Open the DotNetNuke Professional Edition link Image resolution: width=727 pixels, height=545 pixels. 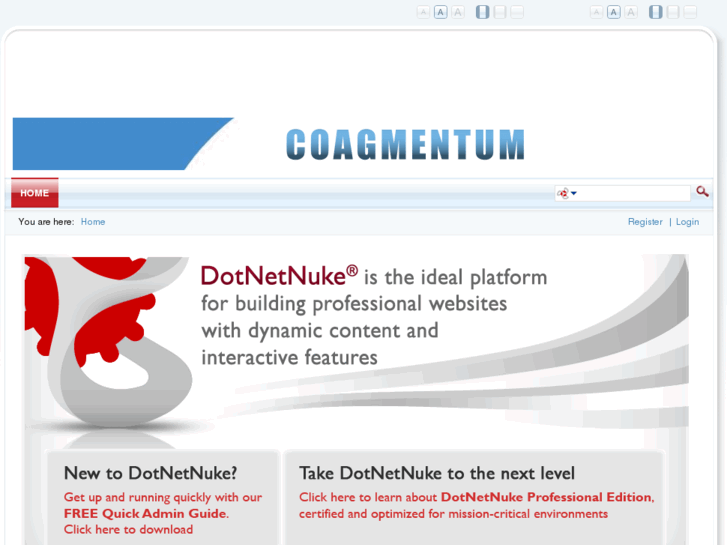tap(547, 497)
